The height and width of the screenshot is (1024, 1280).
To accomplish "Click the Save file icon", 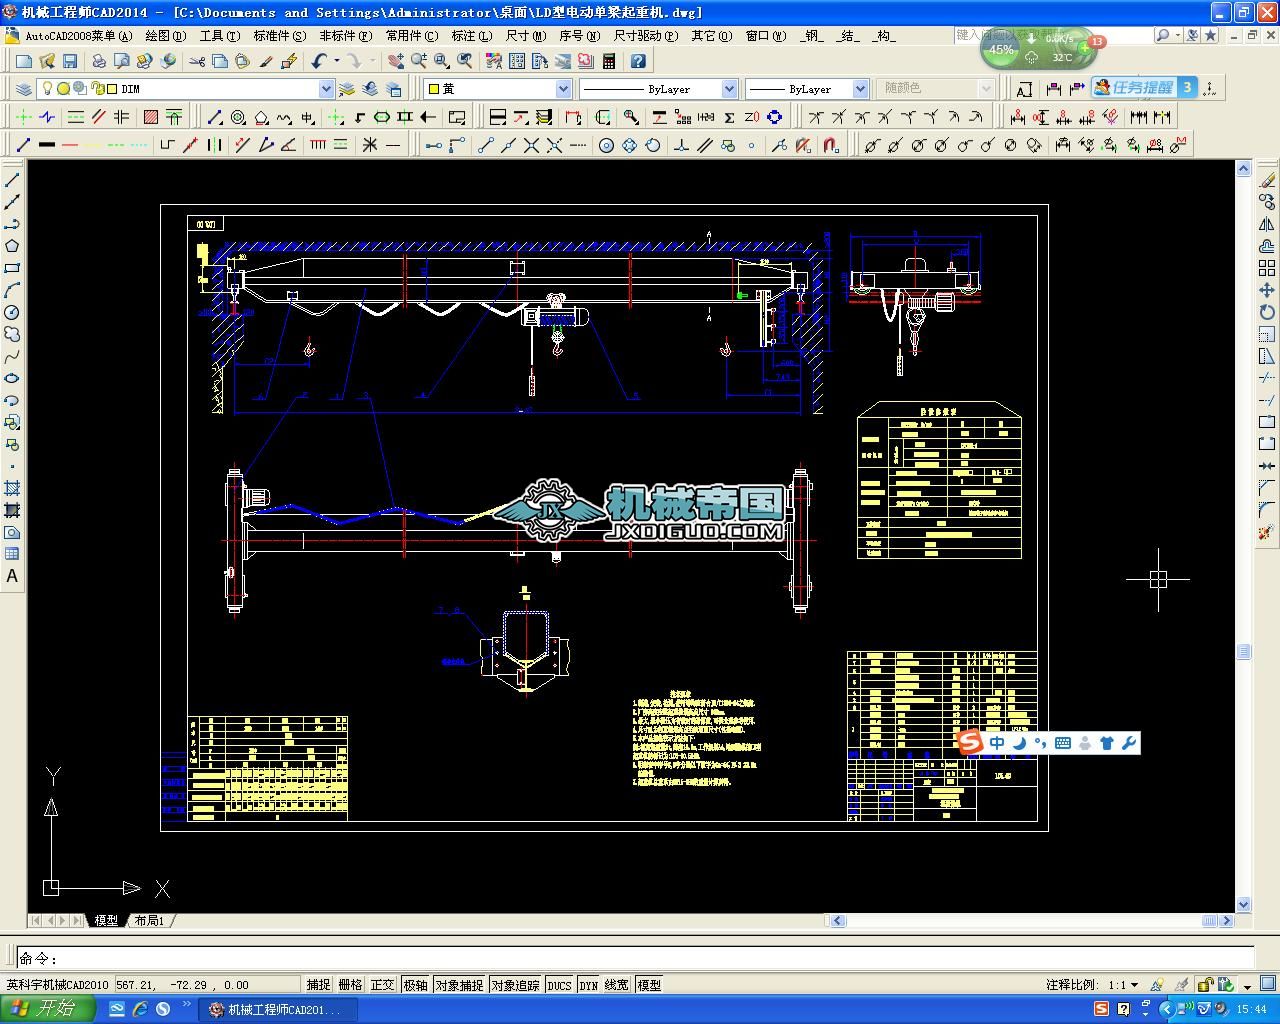I will click(x=69, y=61).
